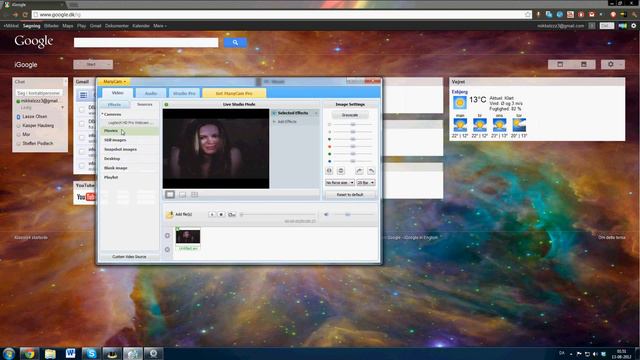The height and width of the screenshot is (360, 640).
Task: Click the movie loop button
Action: (x=231, y=214)
